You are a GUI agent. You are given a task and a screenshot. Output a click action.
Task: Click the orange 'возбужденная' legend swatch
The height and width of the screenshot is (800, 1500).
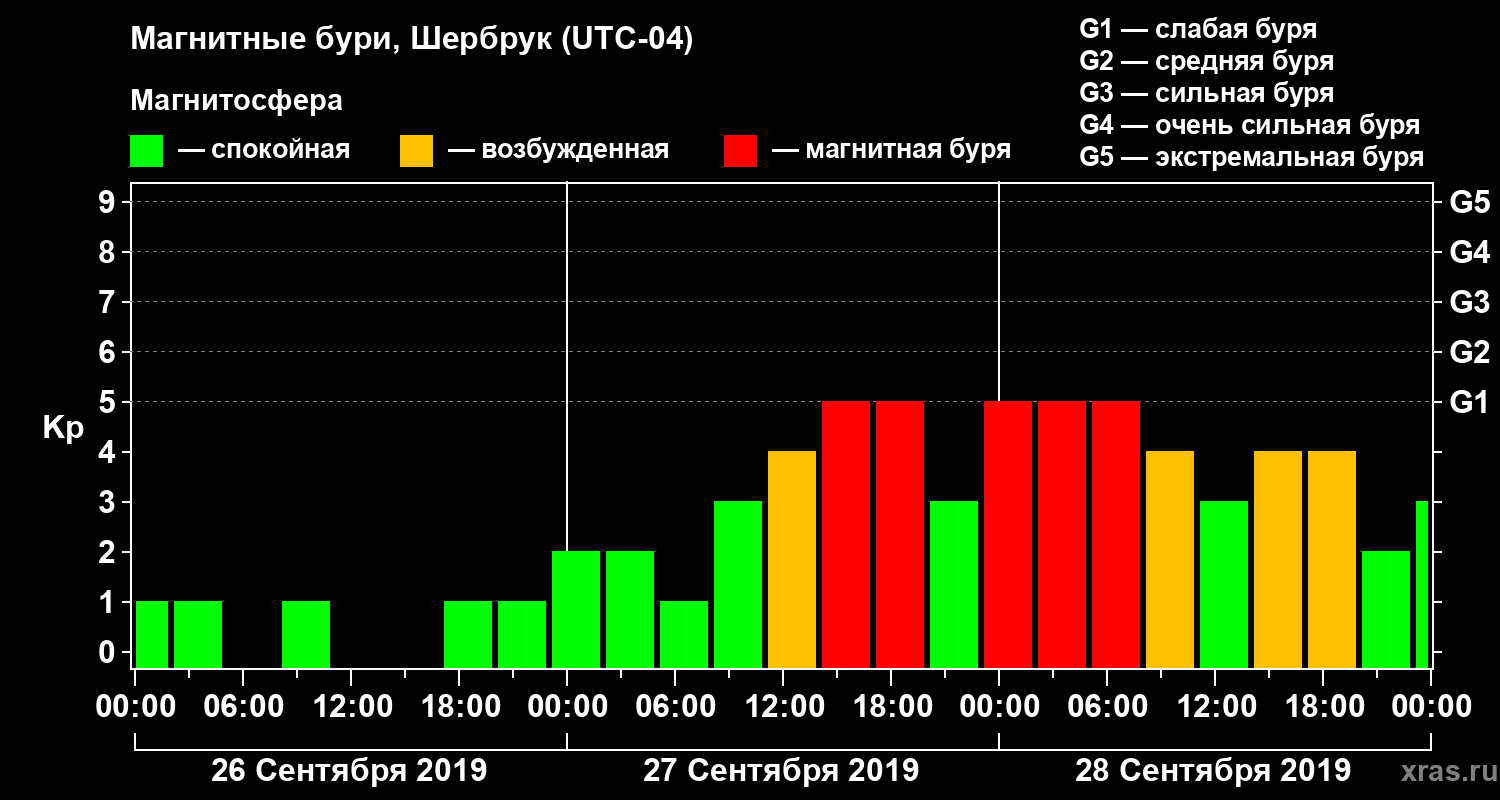click(416, 151)
